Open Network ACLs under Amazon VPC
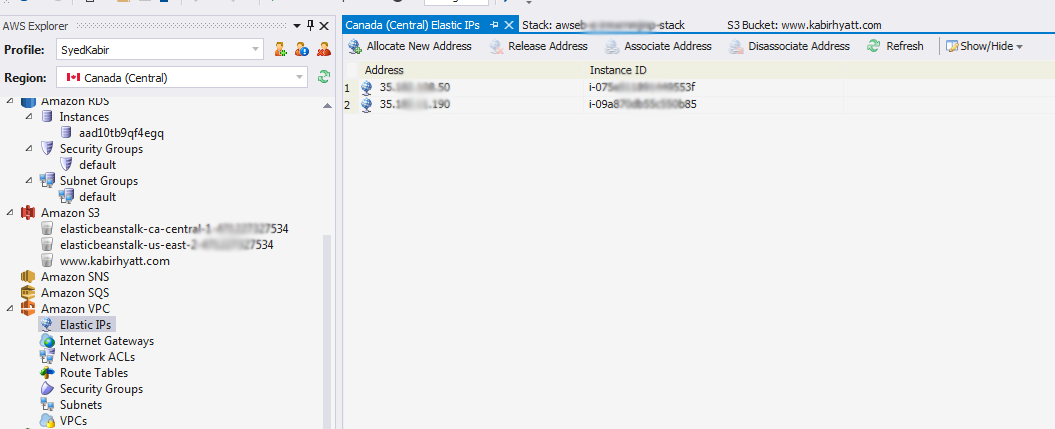The height and width of the screenshot is (429, 1055). tap(97, 357)
